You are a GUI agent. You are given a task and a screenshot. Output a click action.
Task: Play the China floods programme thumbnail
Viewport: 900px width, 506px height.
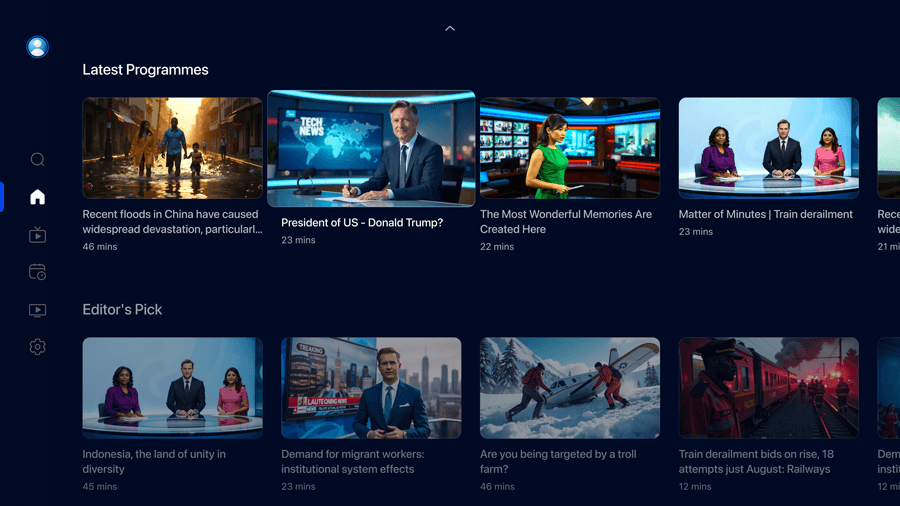point(172,148)
